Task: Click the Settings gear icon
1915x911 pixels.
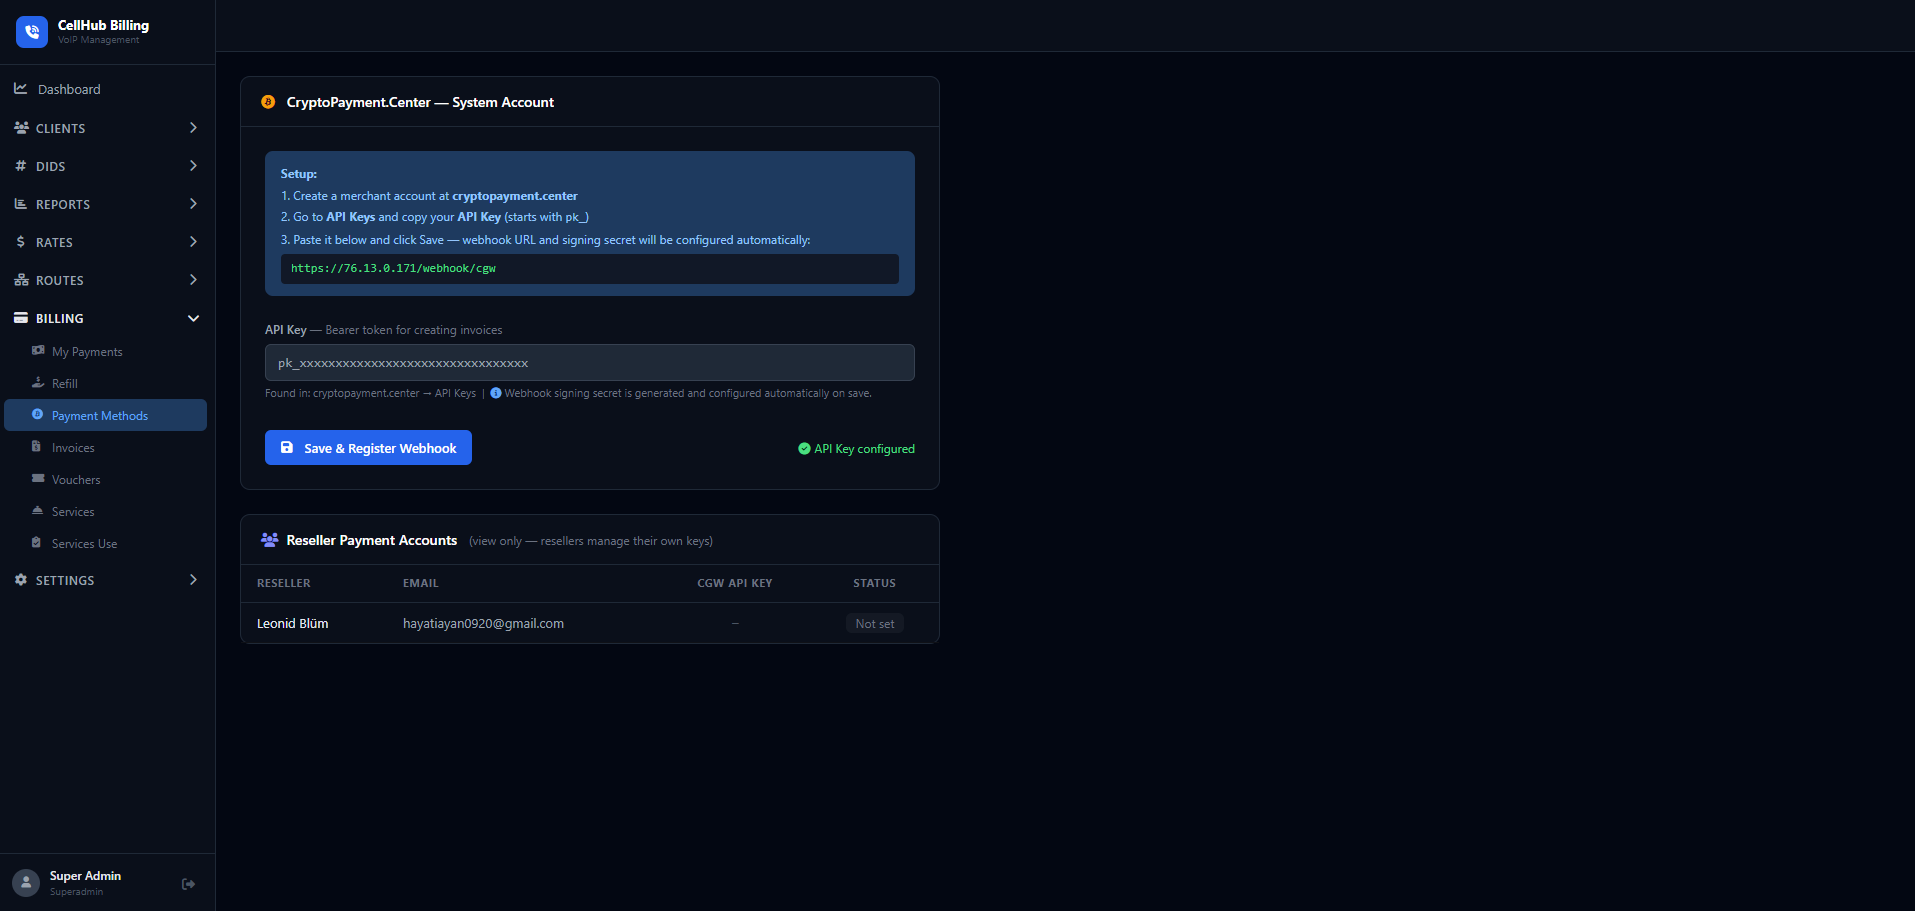Action: coord(21,580)
